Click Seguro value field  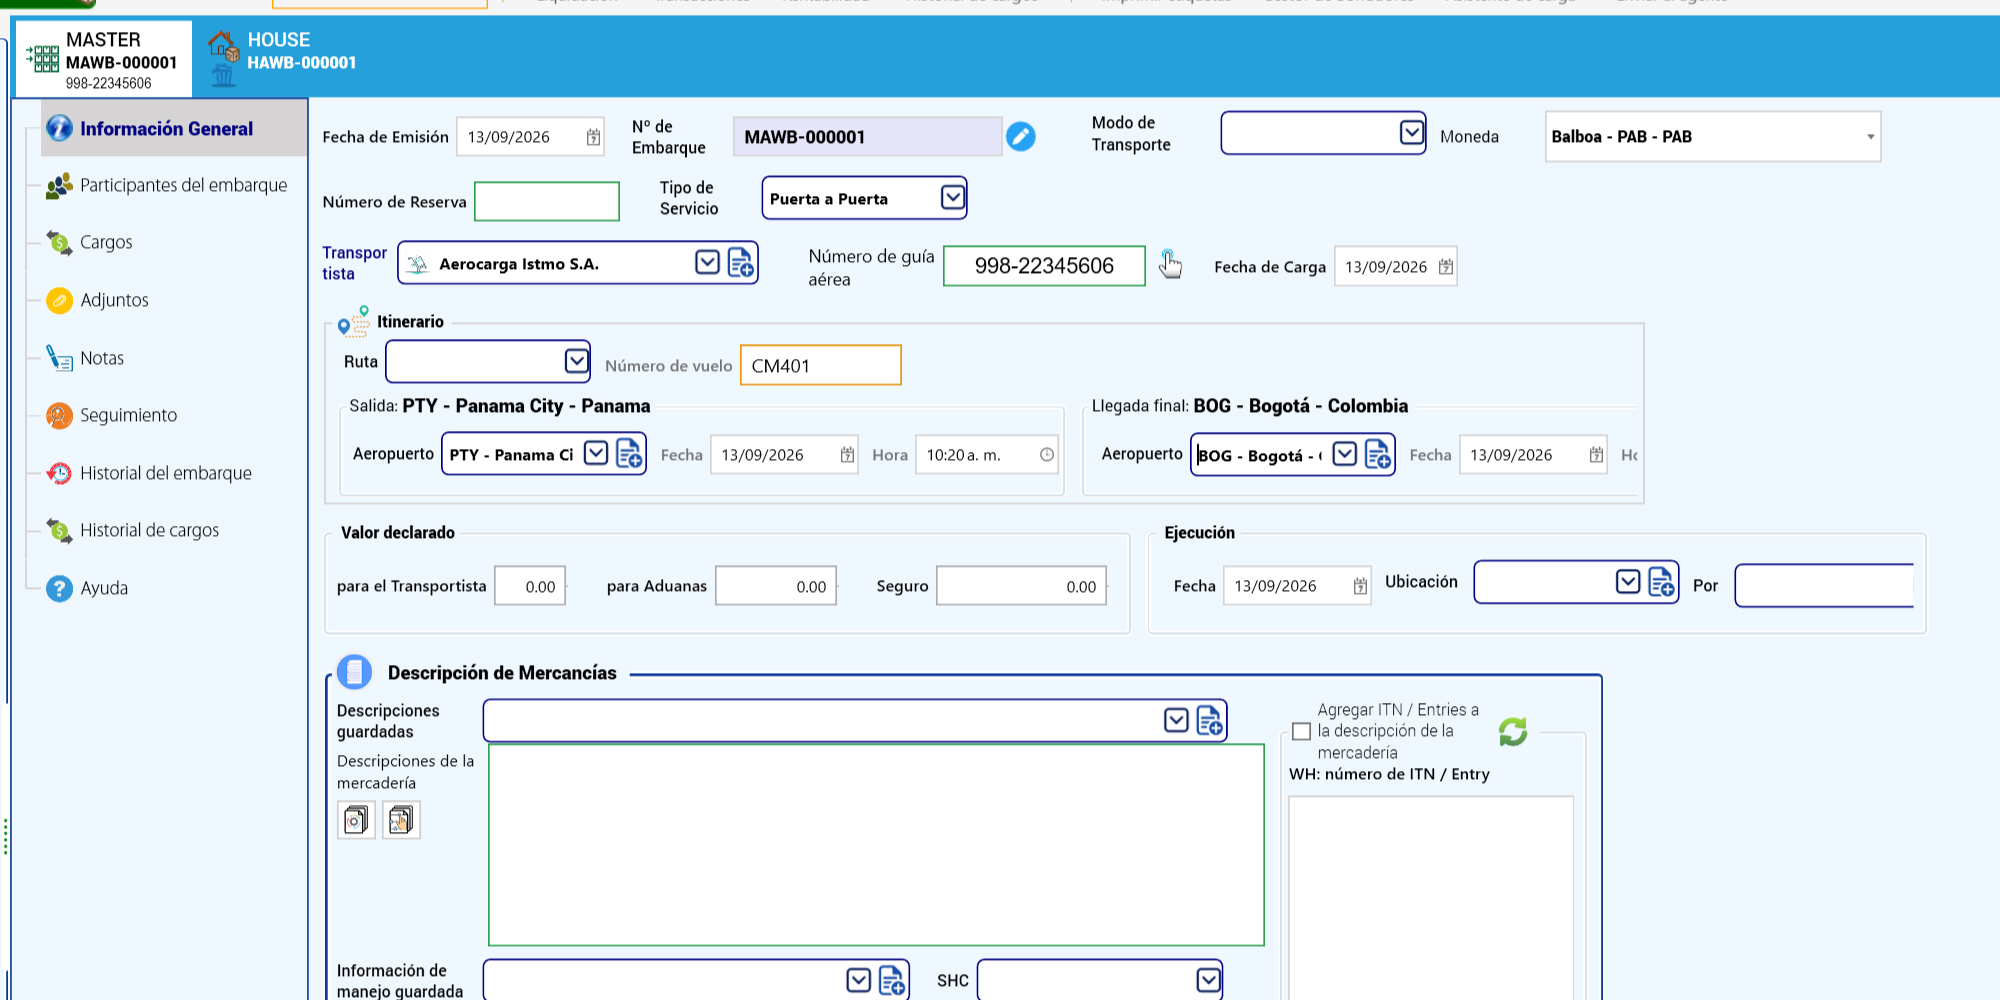click(x=1021, y=586)
